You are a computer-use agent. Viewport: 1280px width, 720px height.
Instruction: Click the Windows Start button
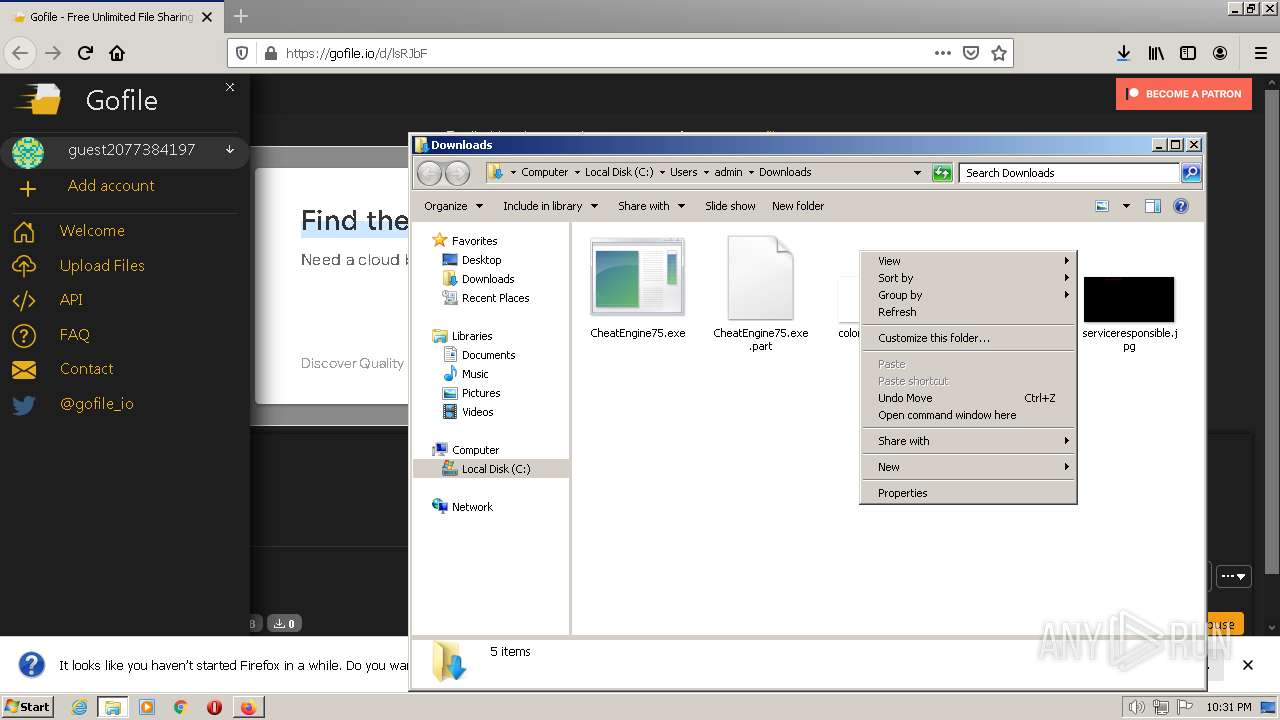tap(27, 706)
